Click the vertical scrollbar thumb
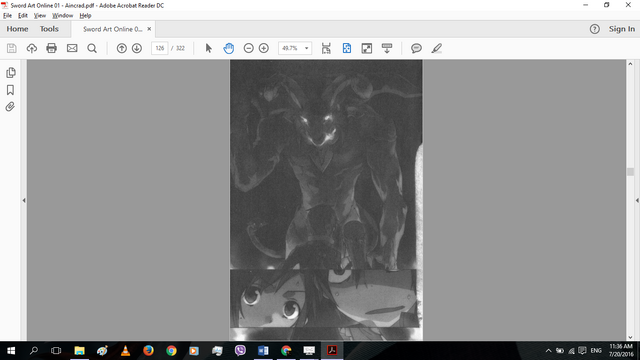Image resolution: width=640 pixels, height=360 pixels. (630, 171)
